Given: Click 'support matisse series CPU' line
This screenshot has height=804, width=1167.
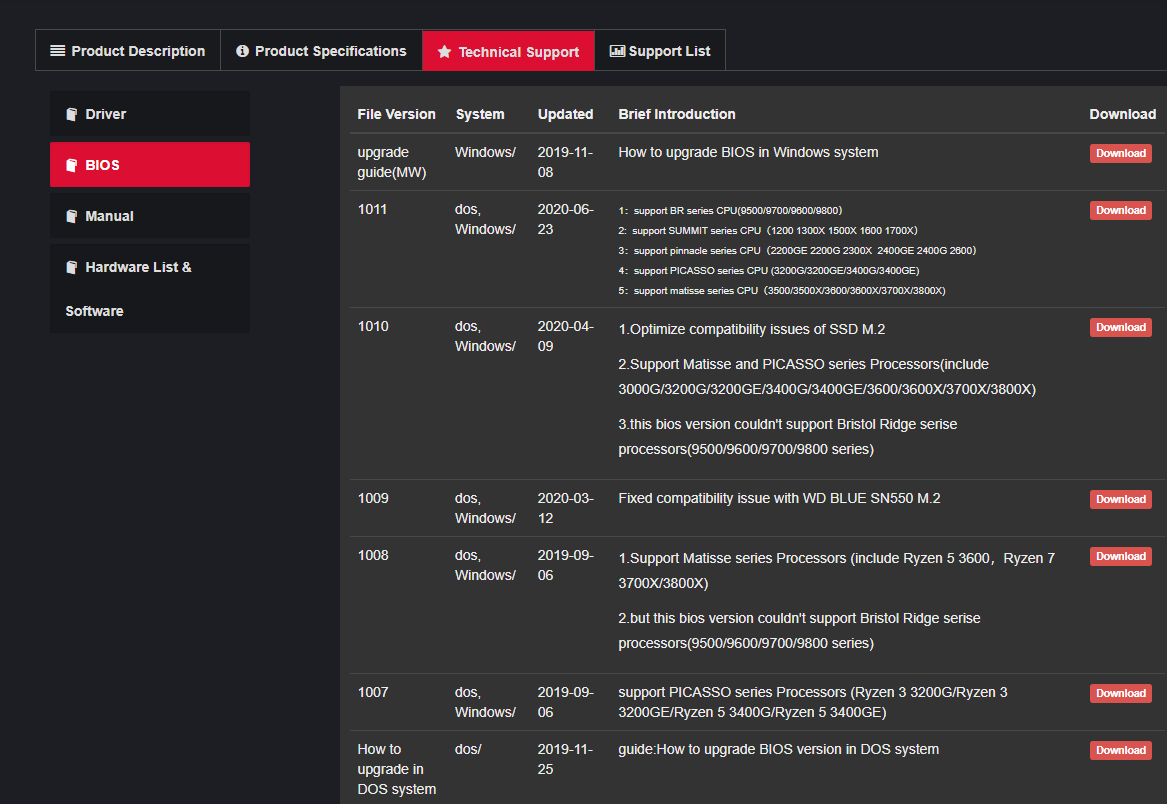Looking at the screenshot, I should click(x=781, y=291).
